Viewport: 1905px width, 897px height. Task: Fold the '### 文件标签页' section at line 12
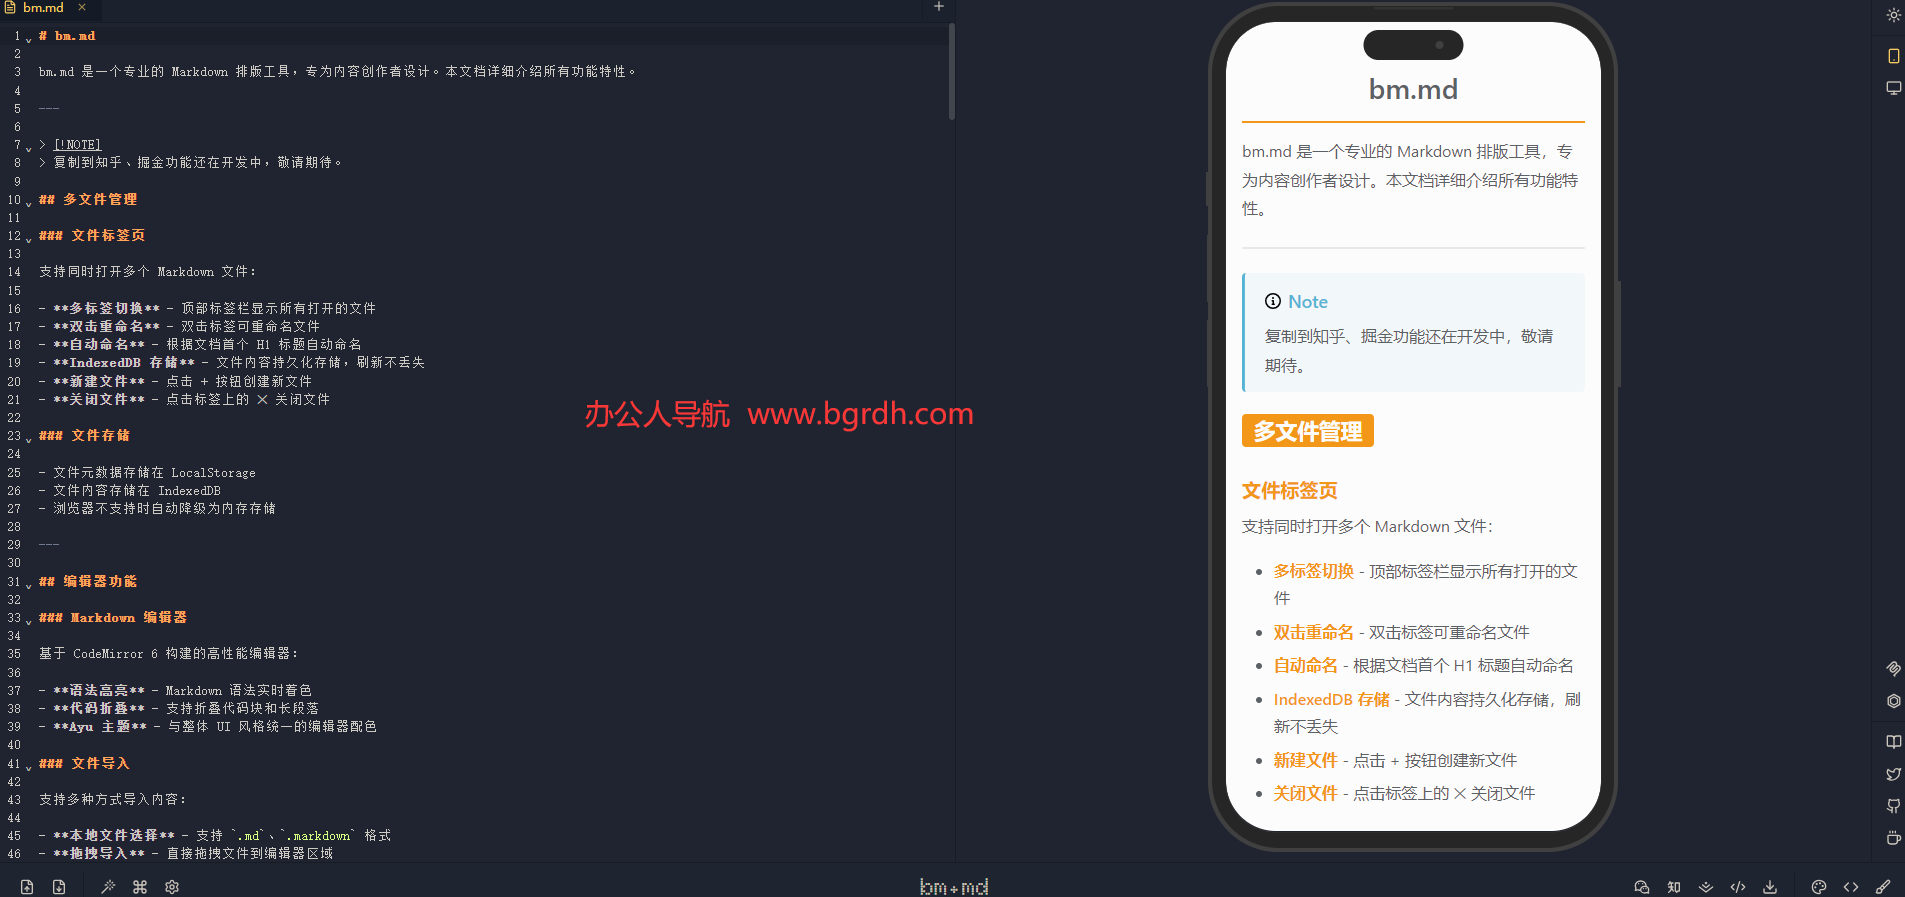pos(28,238)
